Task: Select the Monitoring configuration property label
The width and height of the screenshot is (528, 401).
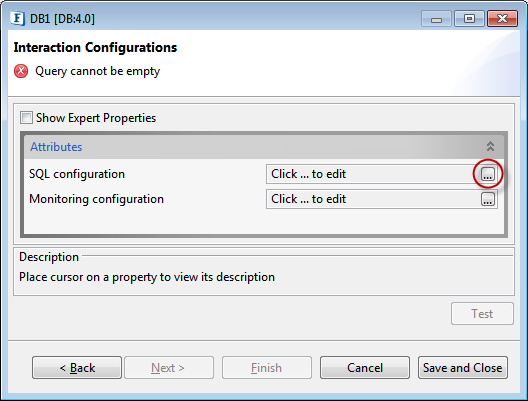Action: 96,199
